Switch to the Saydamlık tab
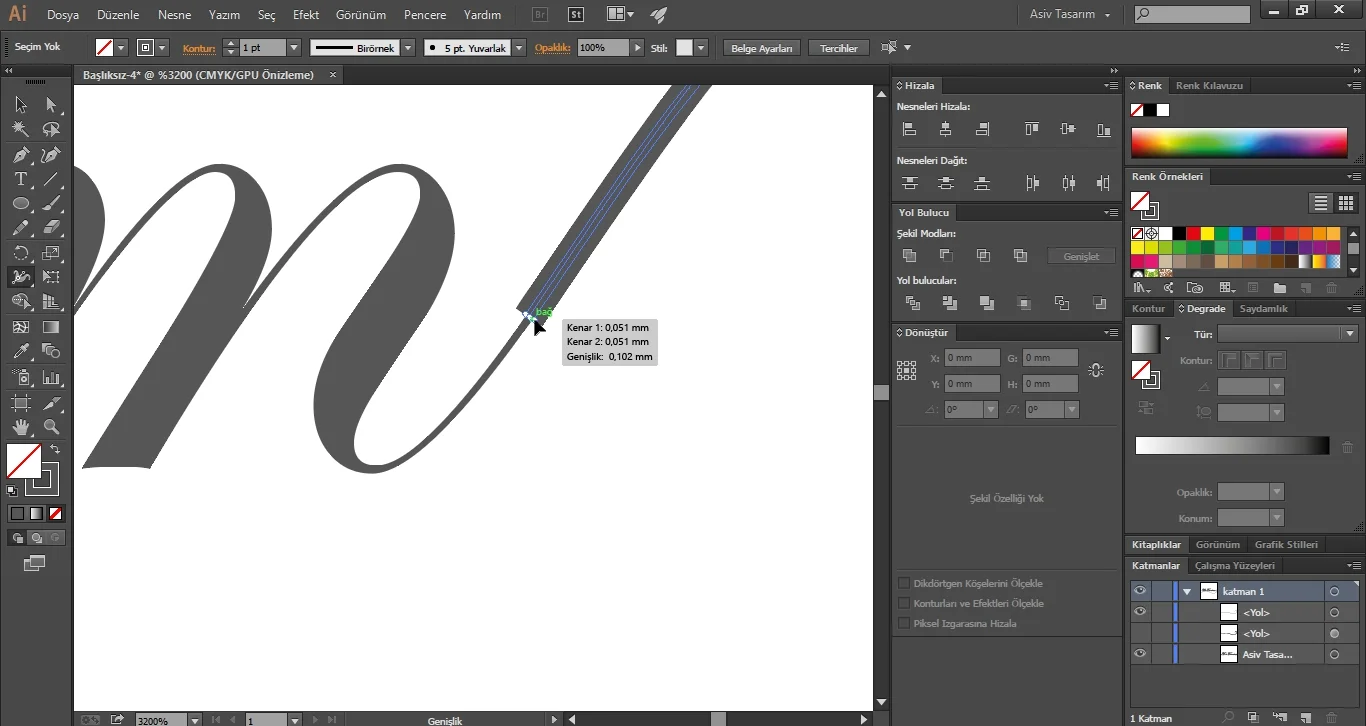 [x=1264, y=308]
